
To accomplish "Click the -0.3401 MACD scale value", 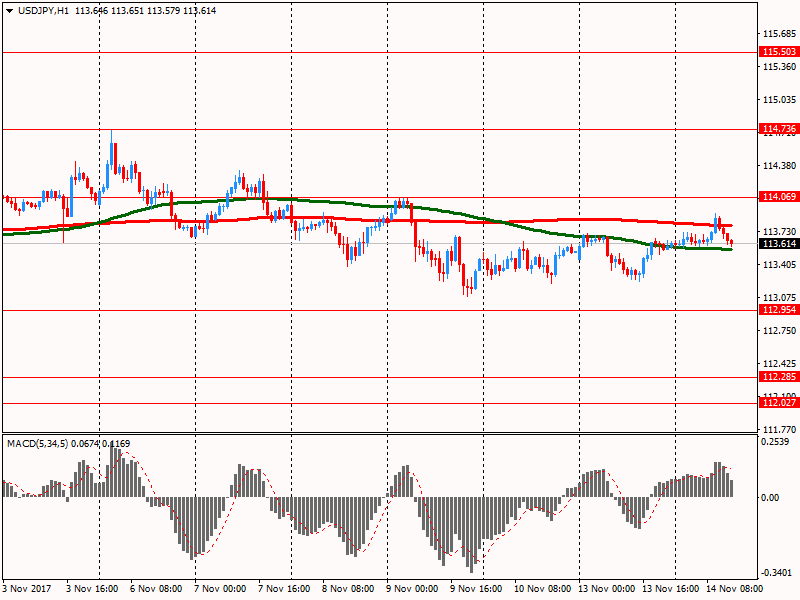I will pyautogui.click(x=776, y=572).
